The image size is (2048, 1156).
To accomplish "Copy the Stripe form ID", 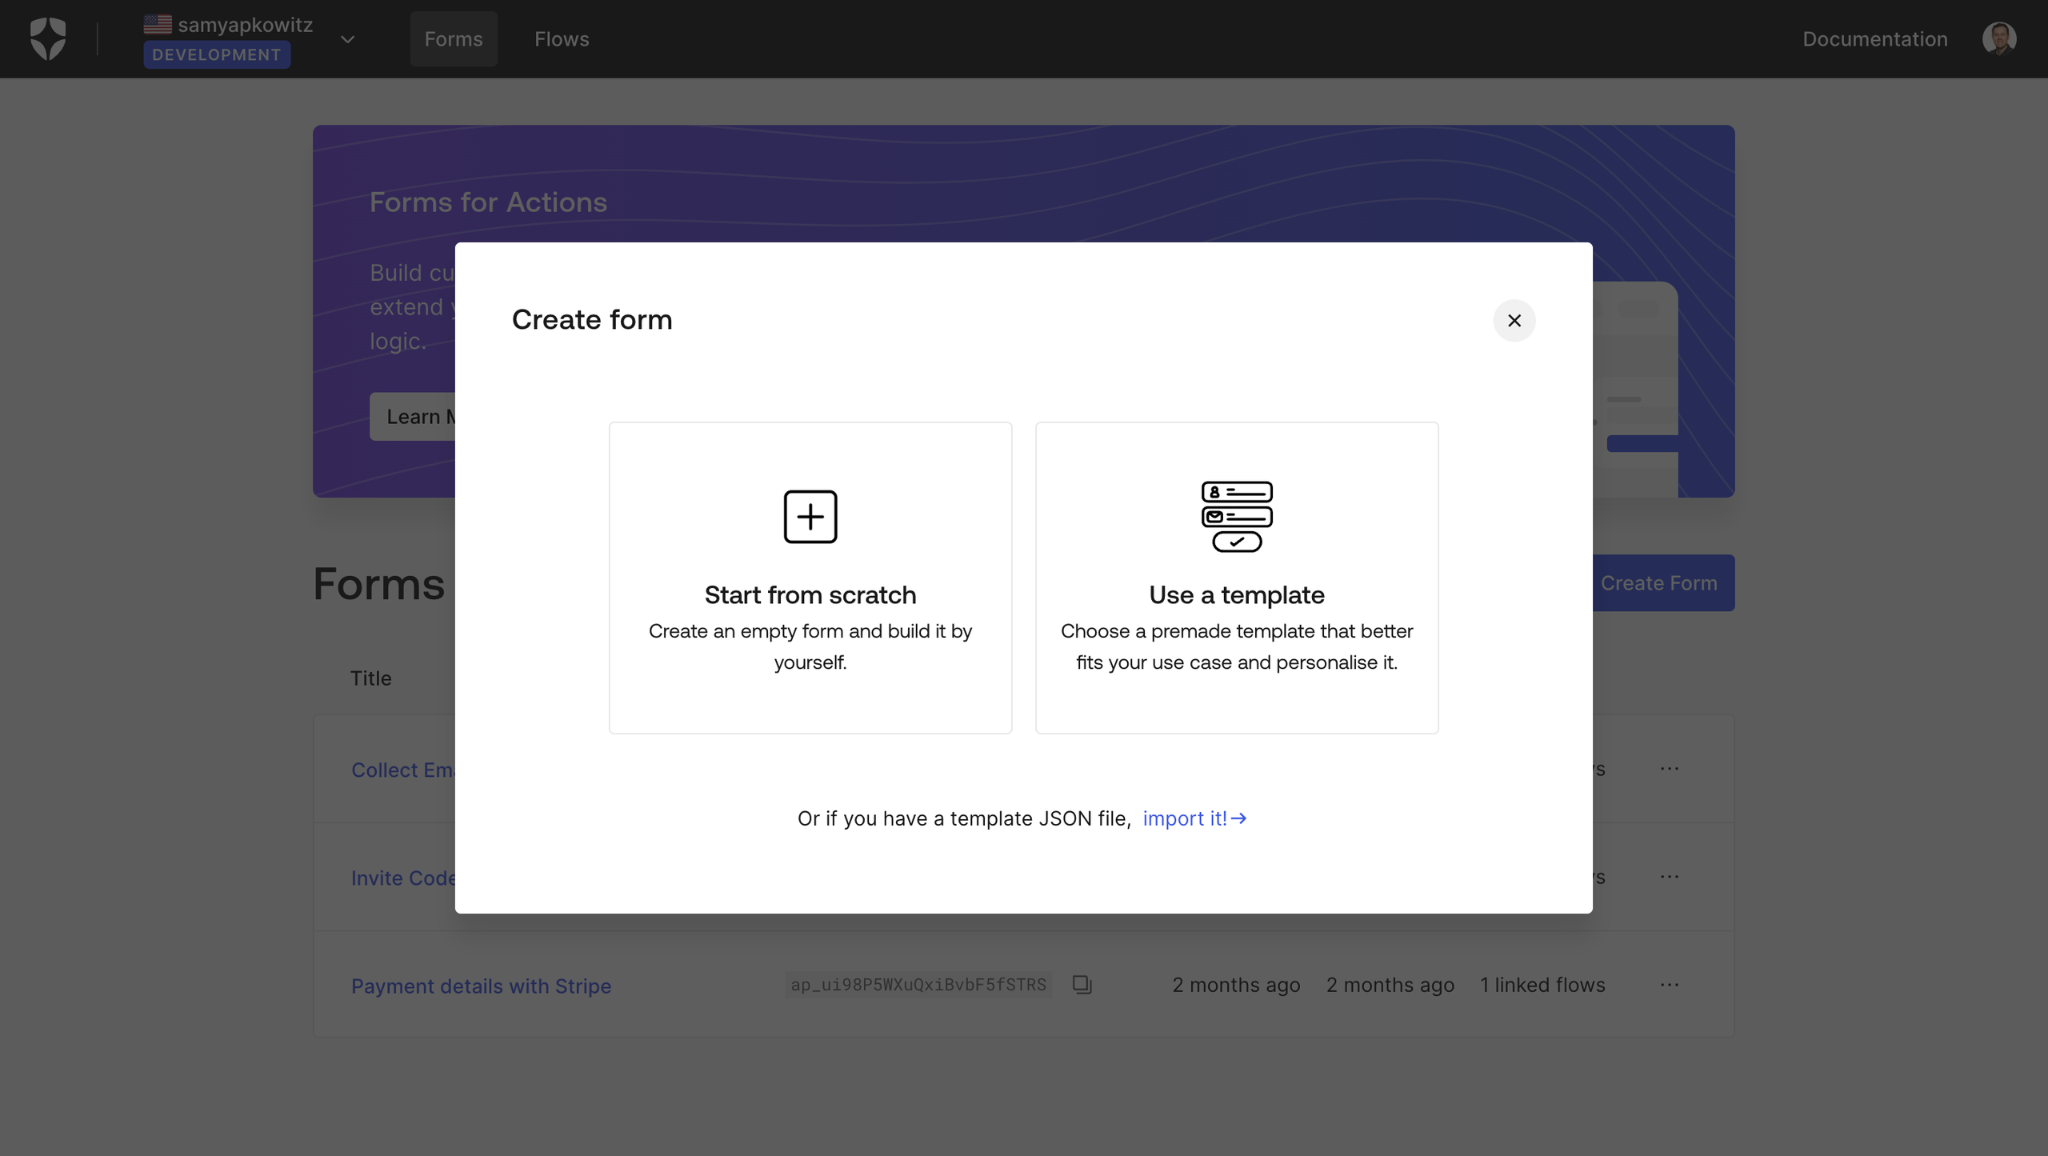I will [1082, 985].
